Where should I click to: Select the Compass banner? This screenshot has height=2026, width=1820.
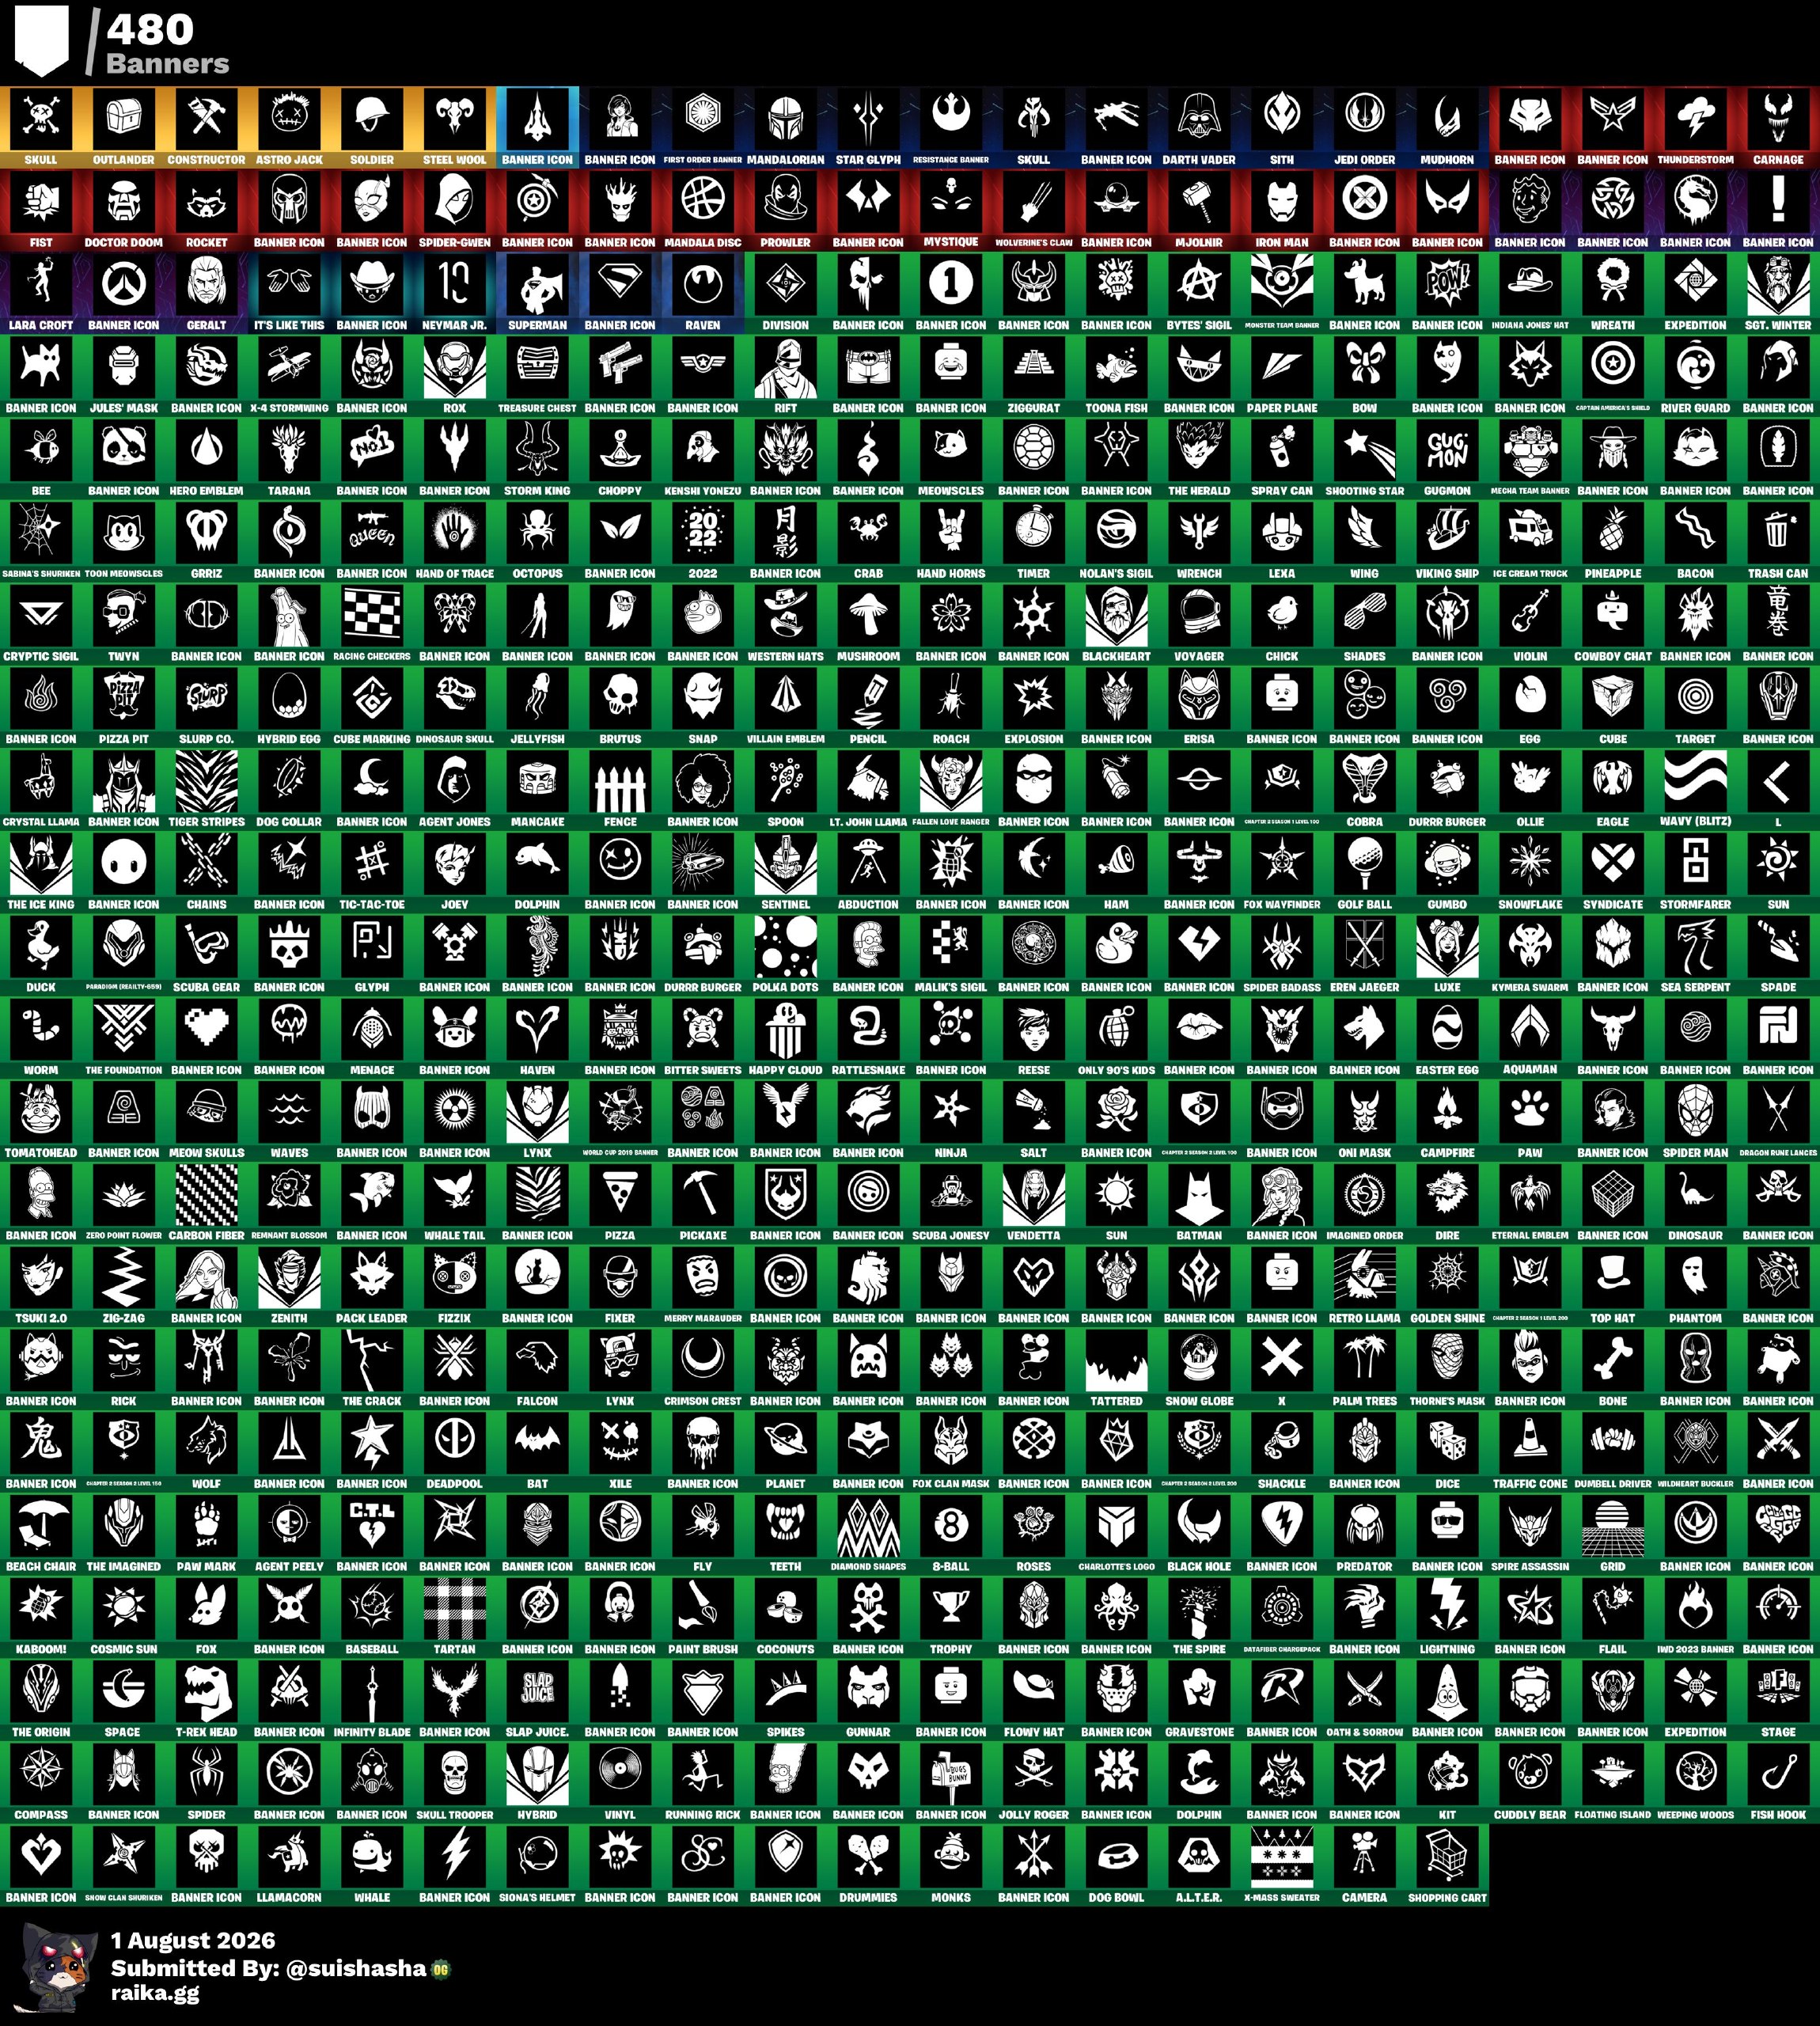(x=41, y=1783)
